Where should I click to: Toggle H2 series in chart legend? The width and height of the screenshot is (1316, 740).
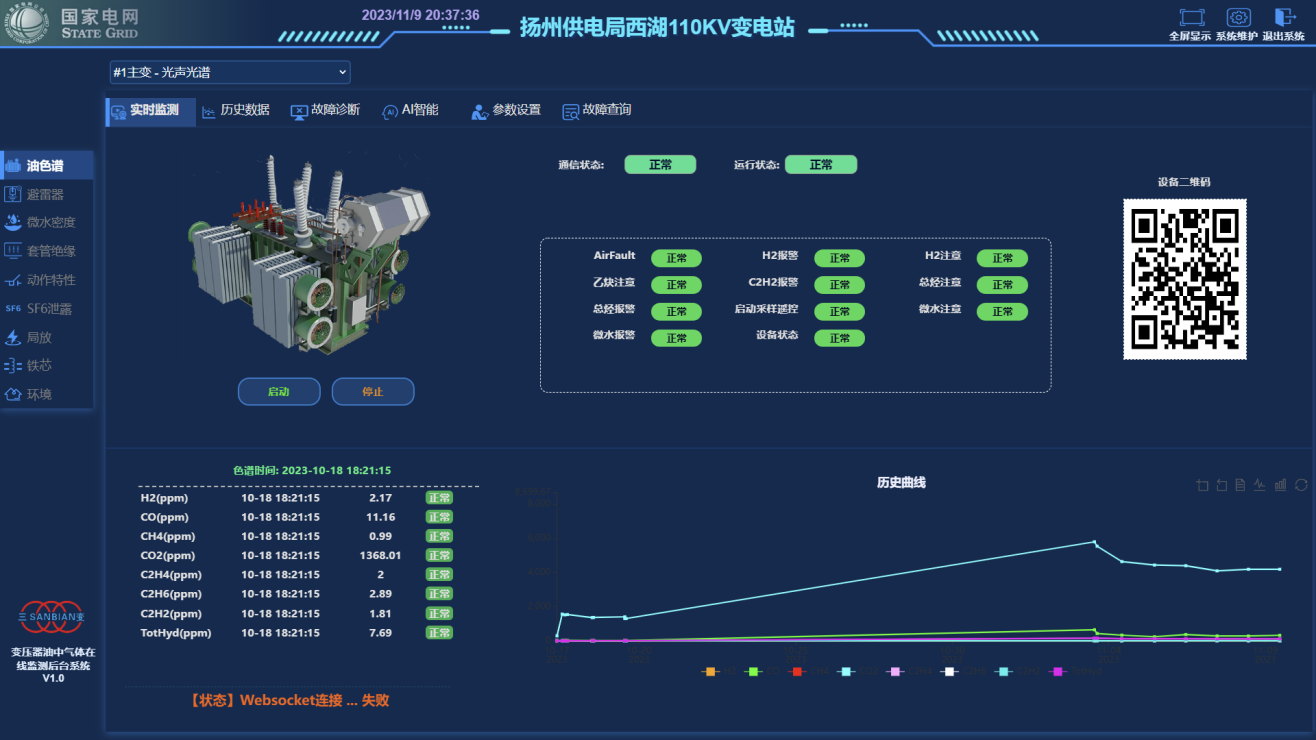[x=710, y=671]
